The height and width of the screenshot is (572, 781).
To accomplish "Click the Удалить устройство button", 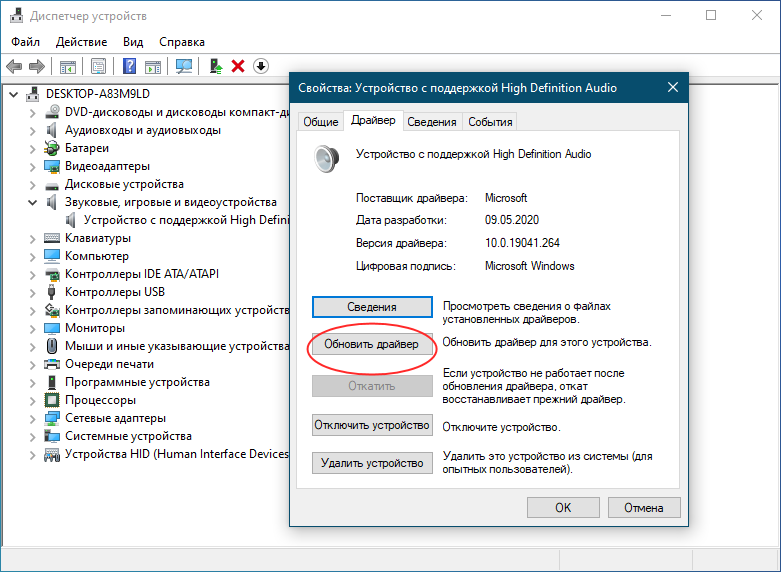I will pos(372,463).
